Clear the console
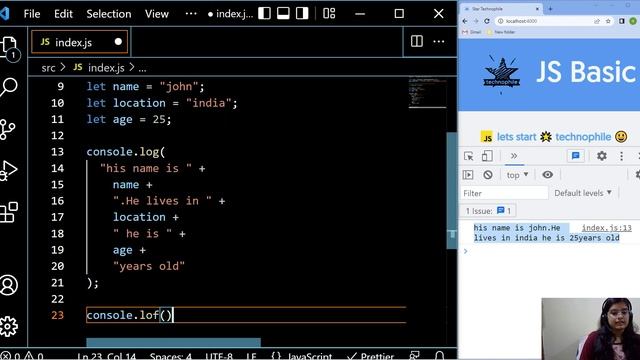 [488, 175]
